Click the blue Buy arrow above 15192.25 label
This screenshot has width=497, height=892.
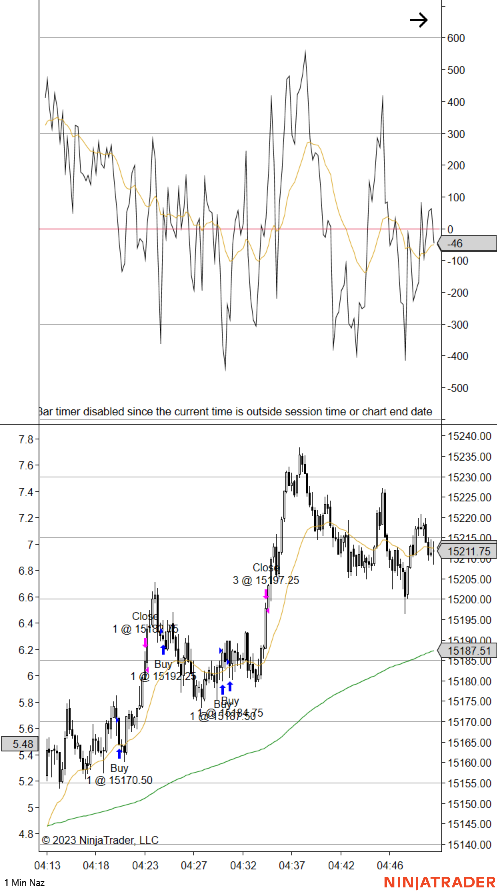pos(163,650)
